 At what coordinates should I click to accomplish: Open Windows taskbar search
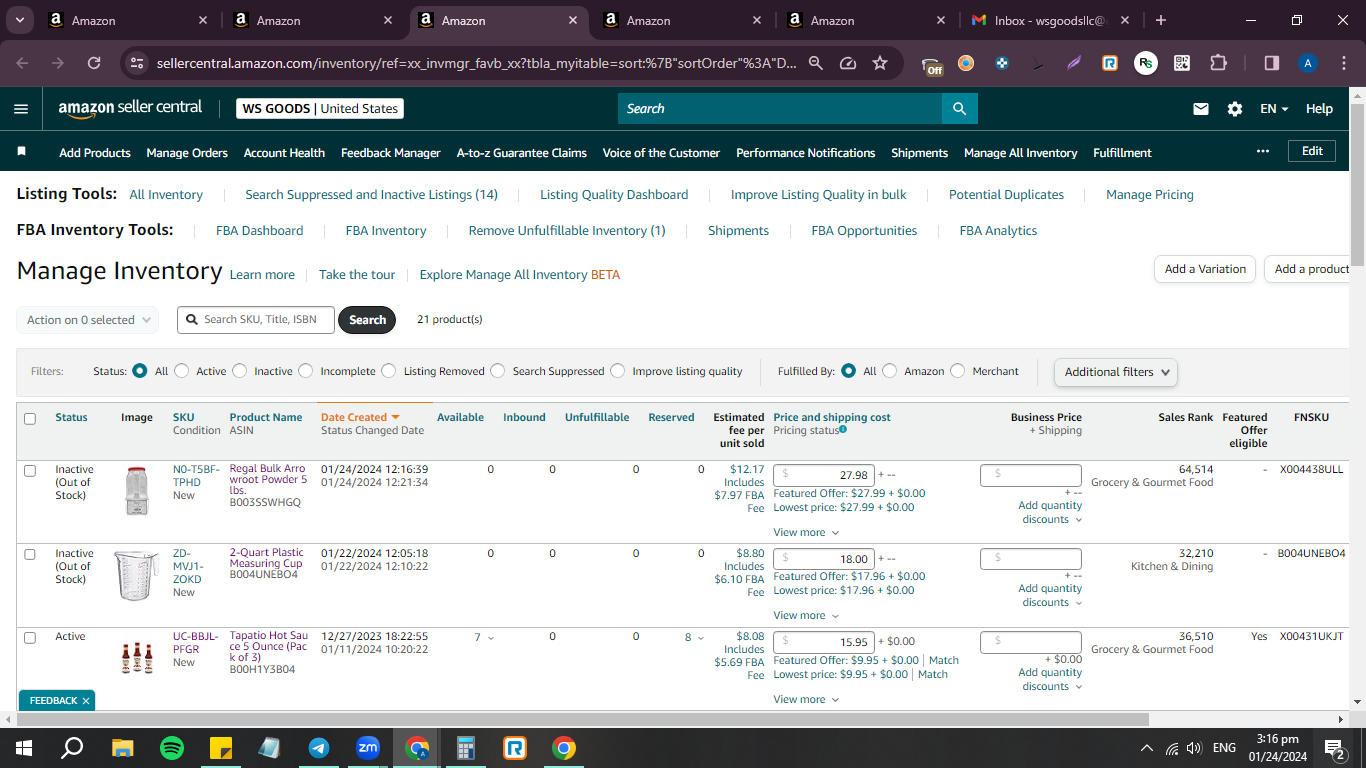point(72,748)
